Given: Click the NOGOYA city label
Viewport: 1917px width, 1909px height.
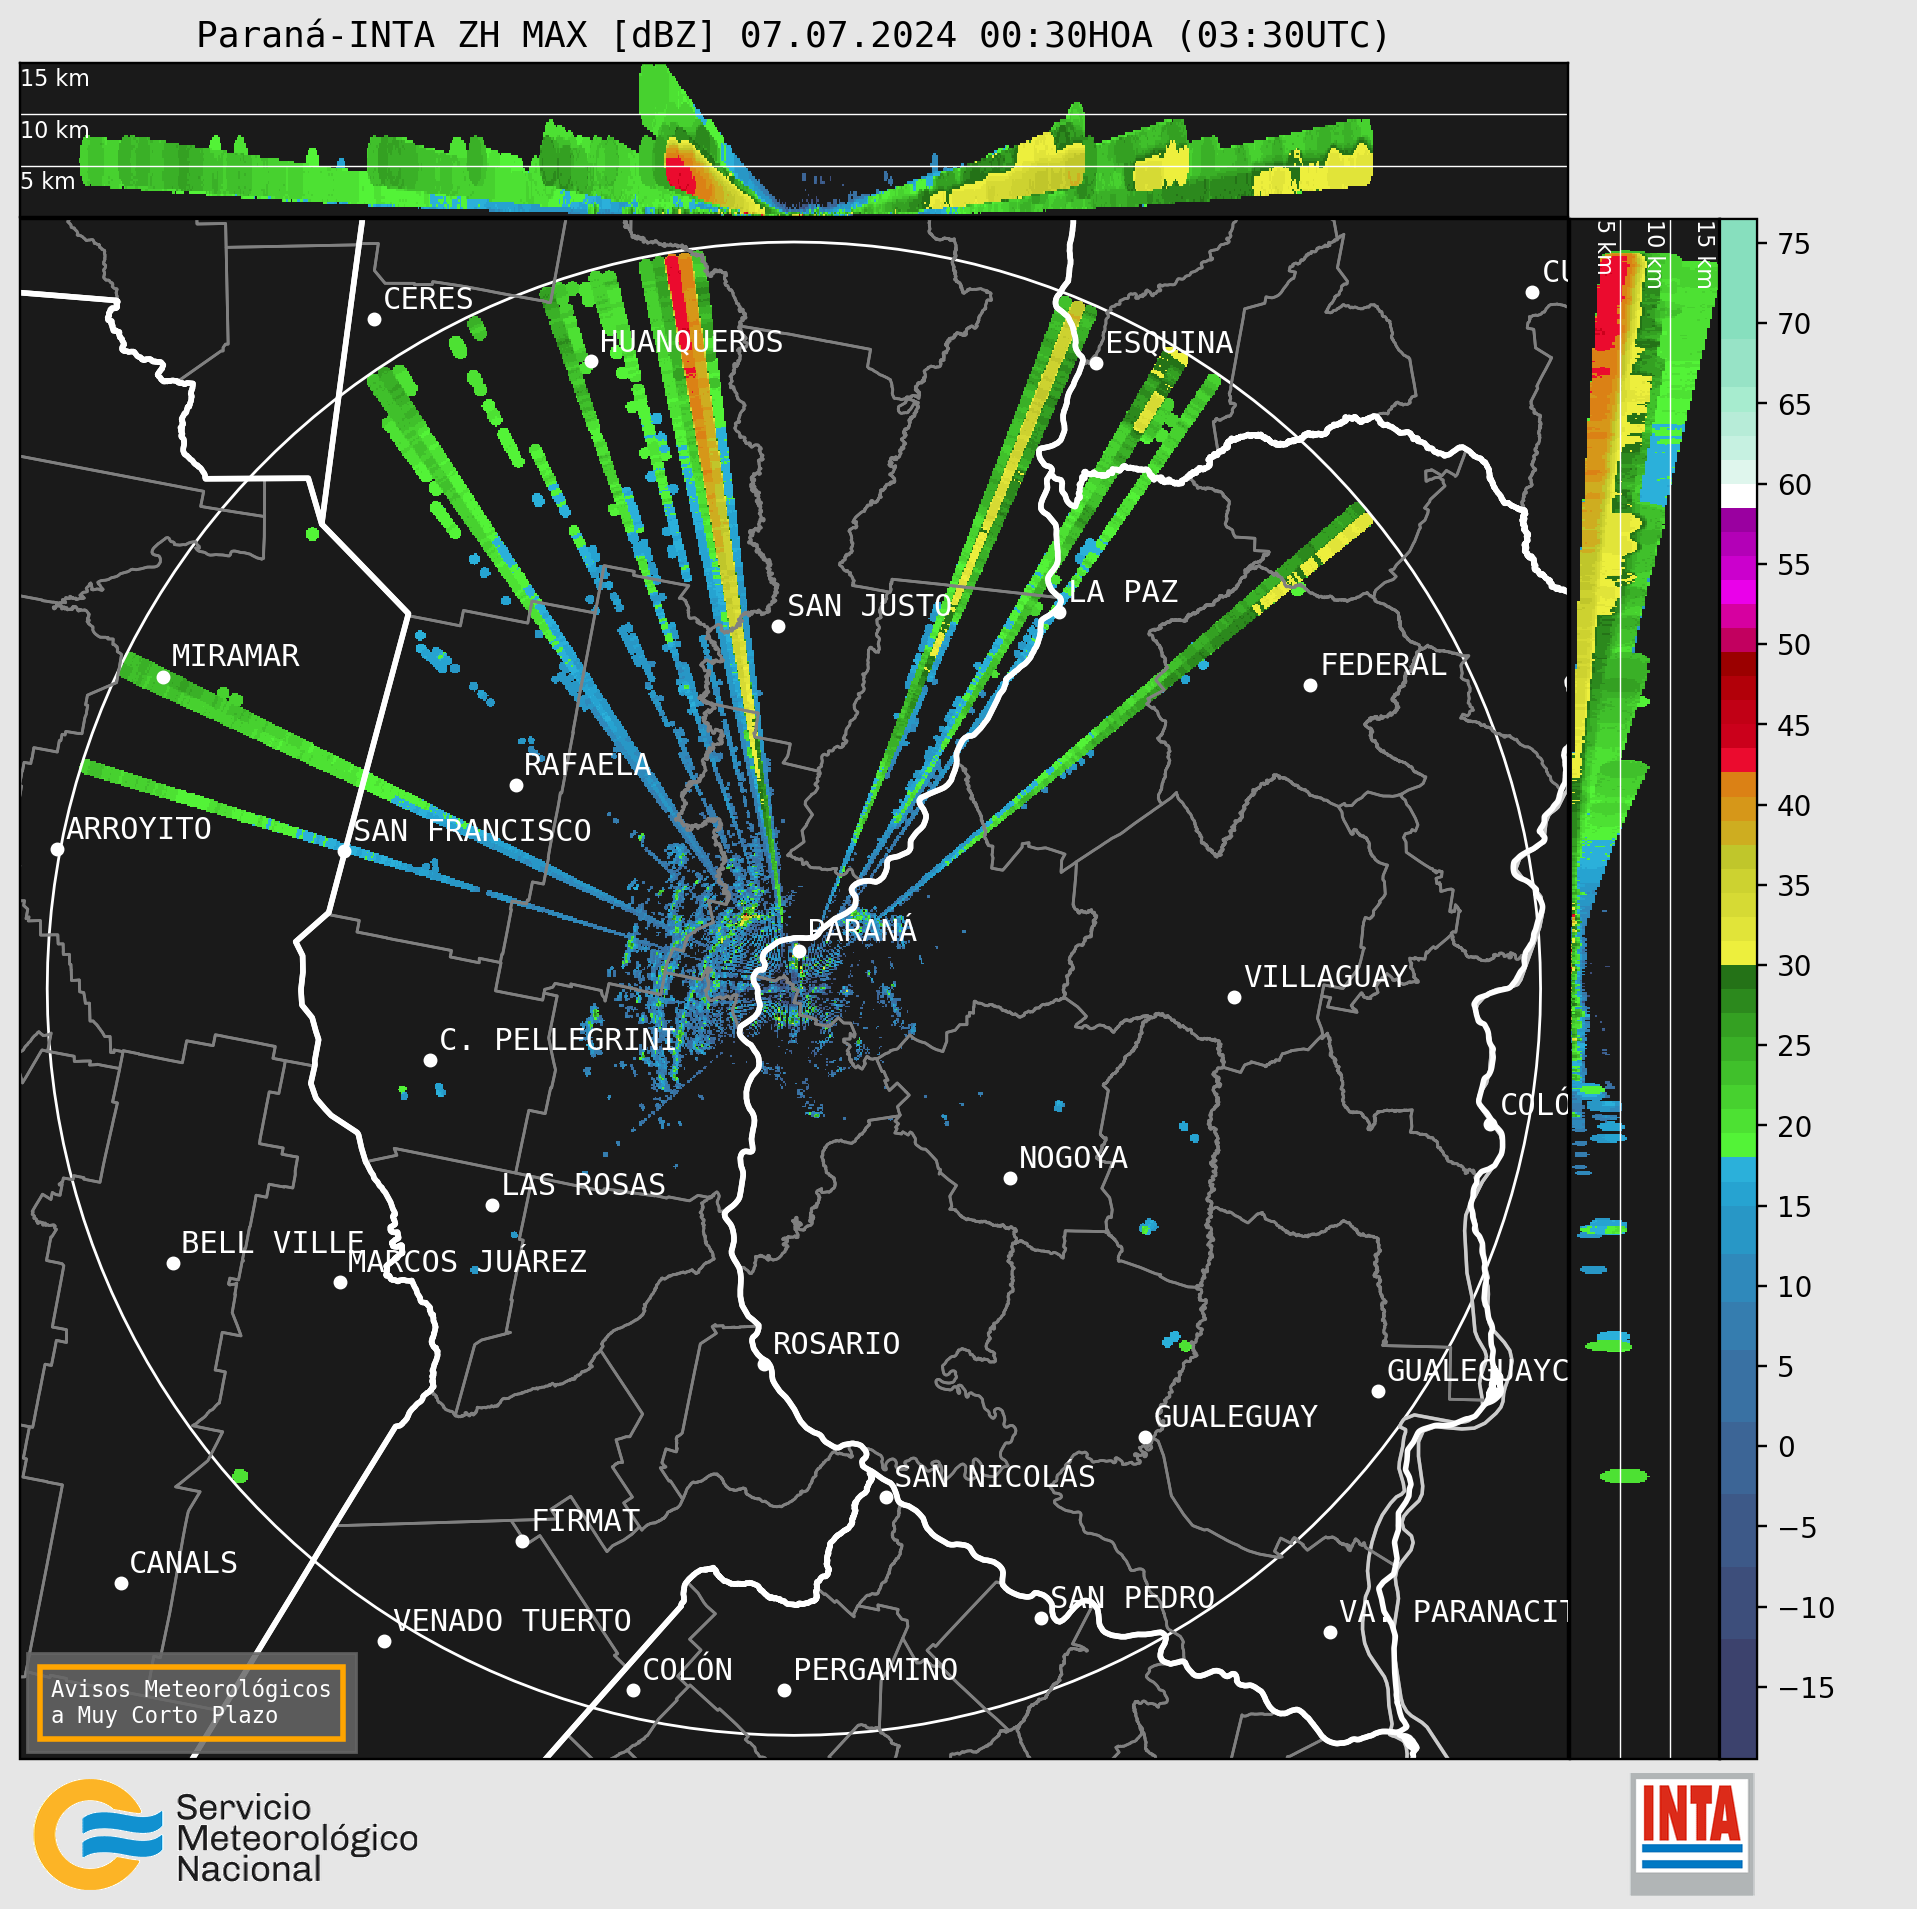Looking at the screenshot, I should [x=1073, y=1158].
